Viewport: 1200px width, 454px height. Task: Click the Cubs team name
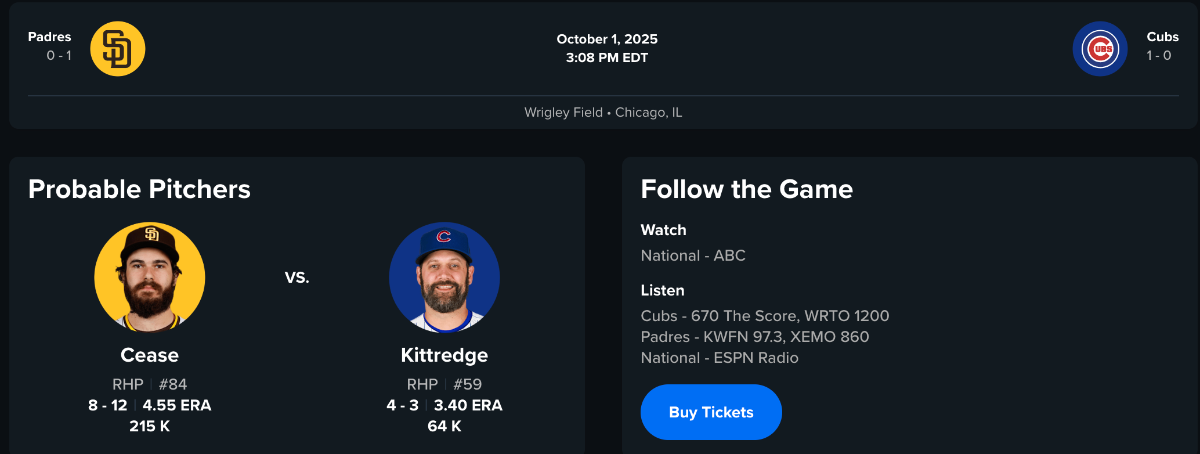[x=1163, y=37]
